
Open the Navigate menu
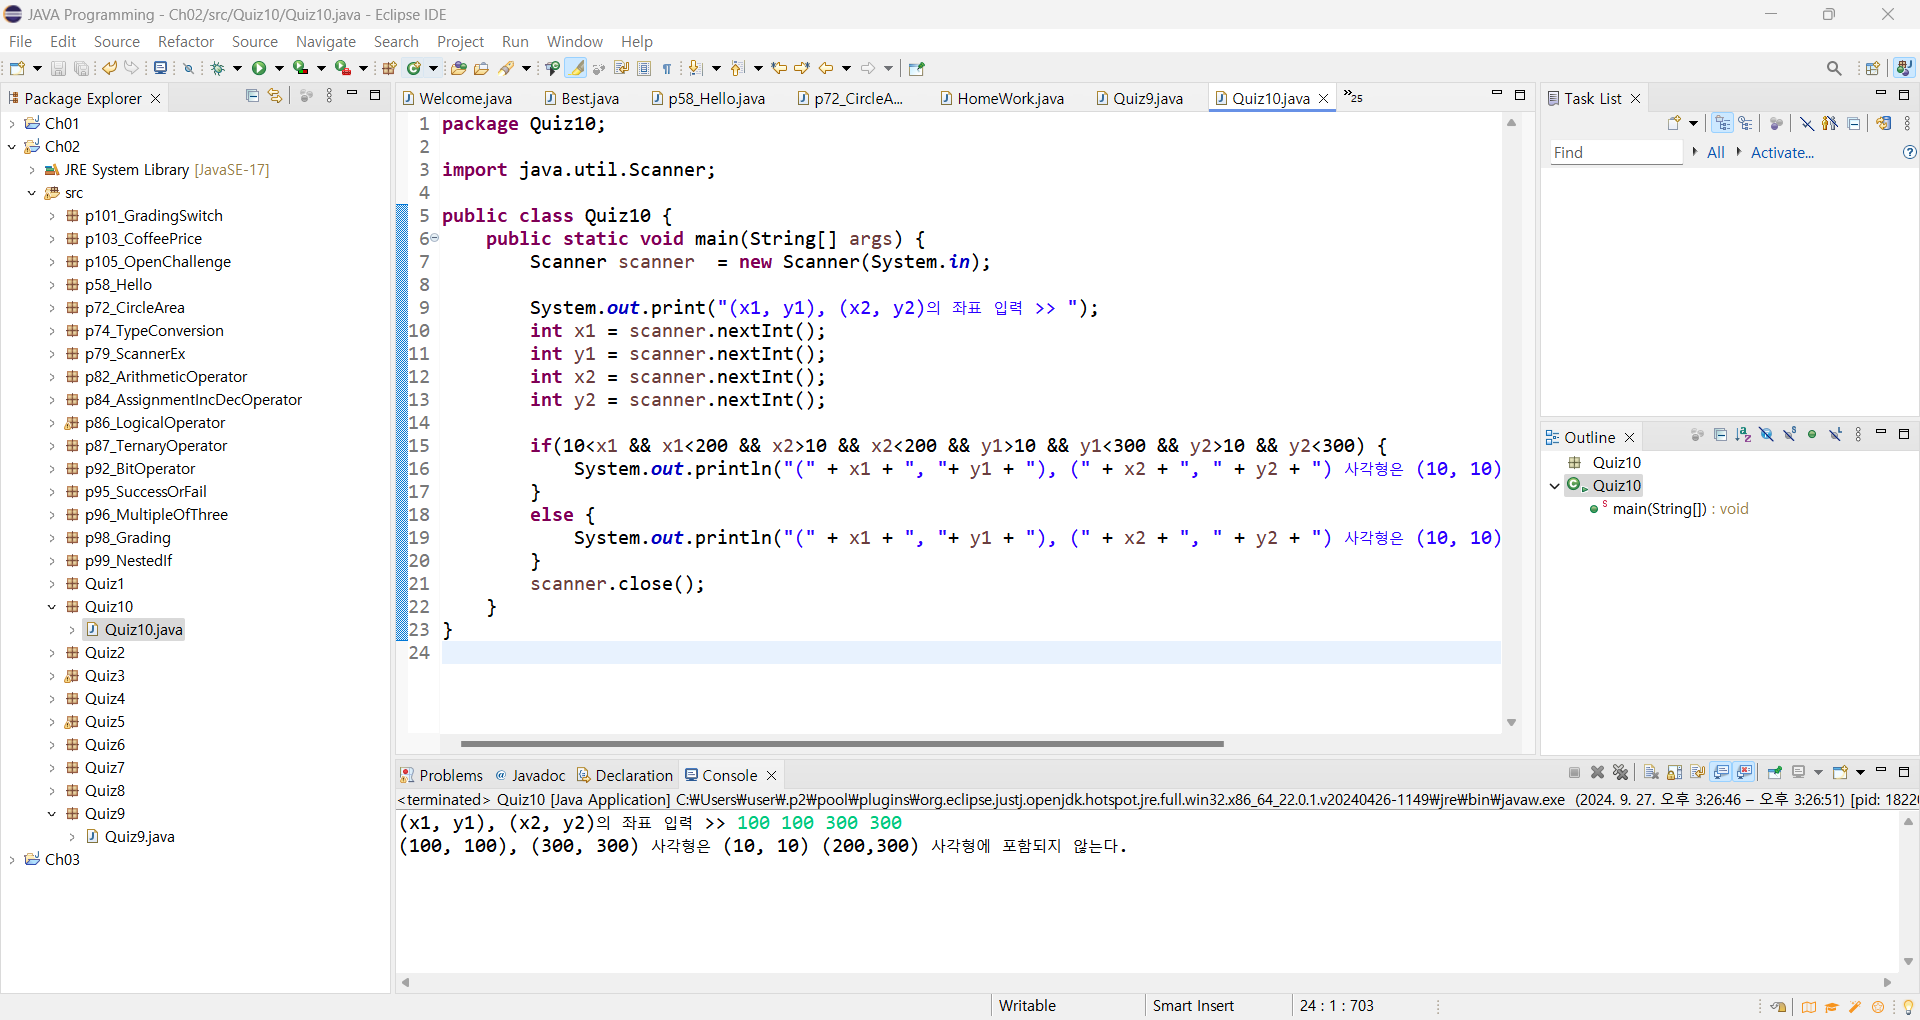click(x=326, y=41)
